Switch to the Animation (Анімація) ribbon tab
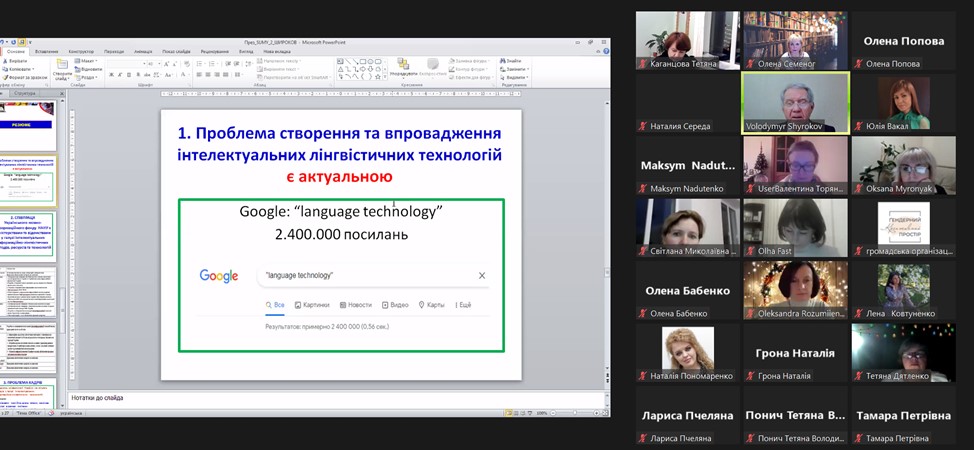 (143, 51)
